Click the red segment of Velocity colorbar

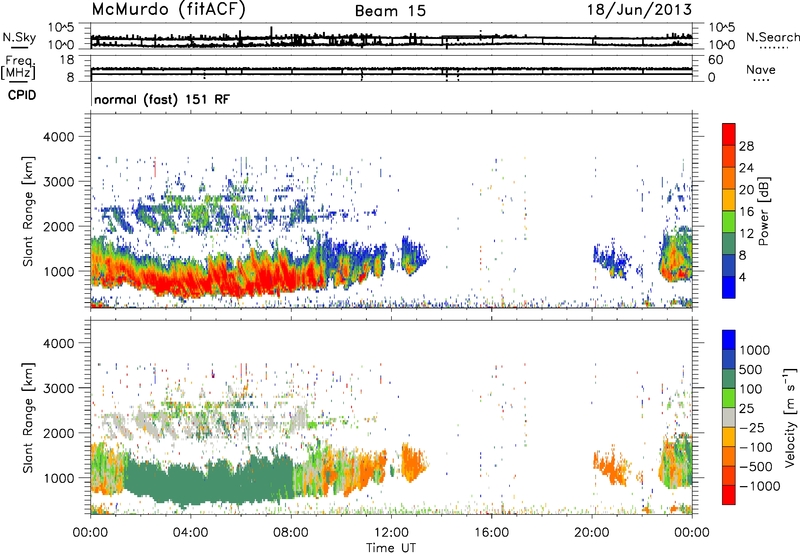[x=729, y=495]
